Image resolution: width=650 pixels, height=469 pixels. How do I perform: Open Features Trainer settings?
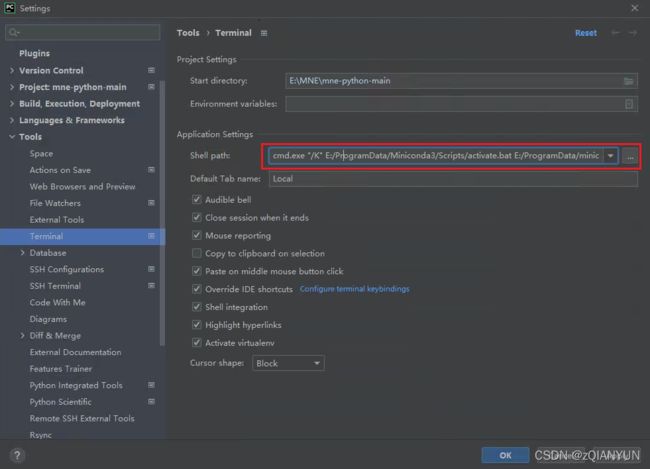pos(61,369)
